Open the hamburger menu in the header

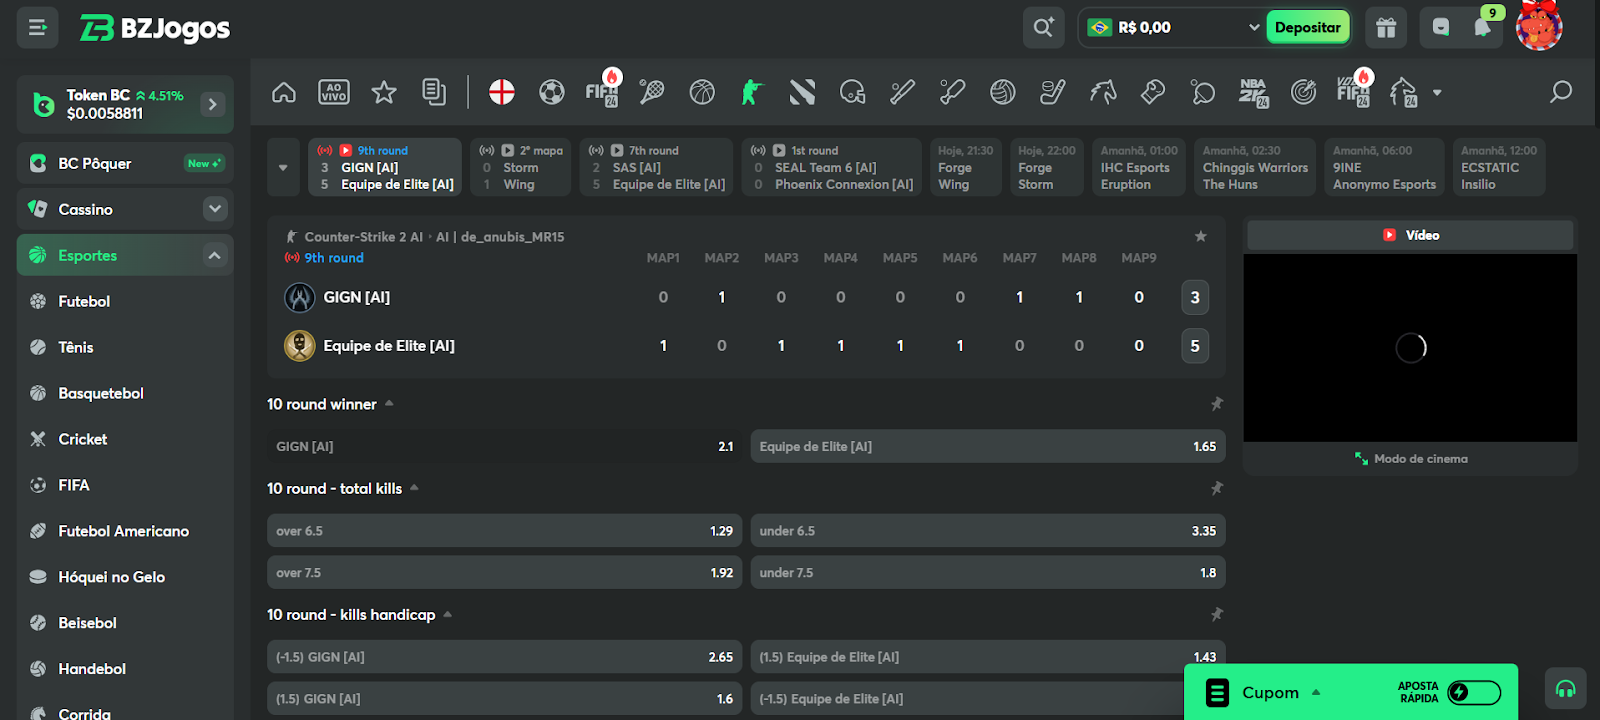point(38,28)
